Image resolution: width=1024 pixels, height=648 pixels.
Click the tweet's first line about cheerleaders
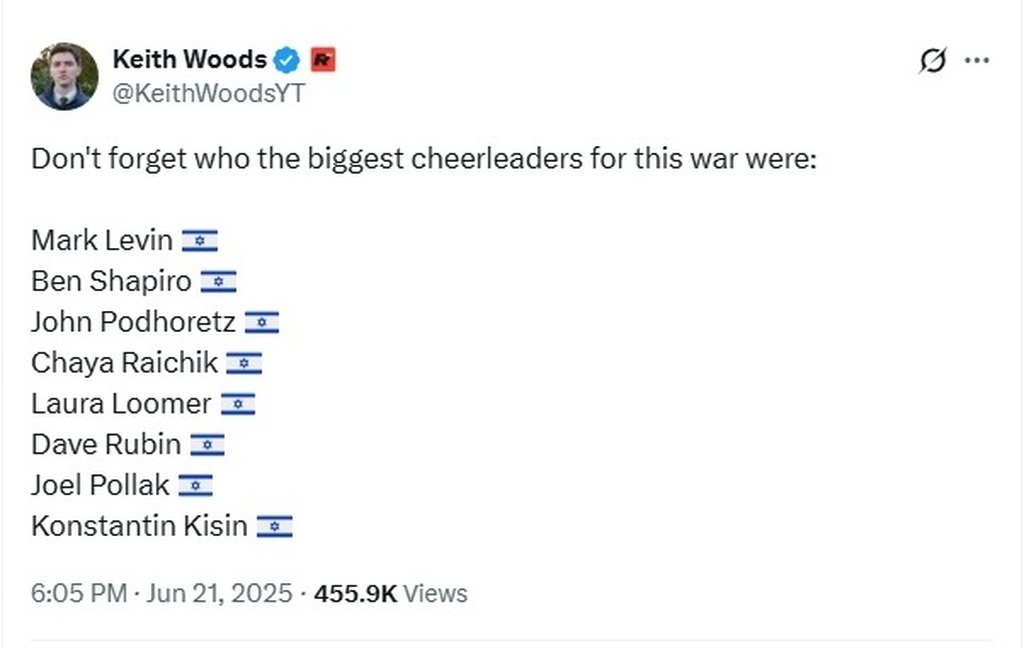click(424, 159)
